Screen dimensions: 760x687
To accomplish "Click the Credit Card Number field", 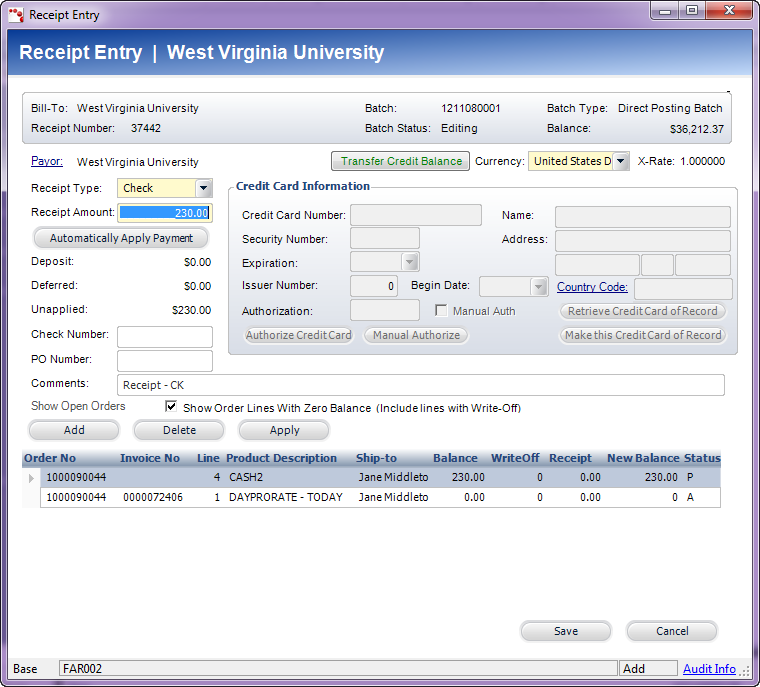I will click(416, 215).
